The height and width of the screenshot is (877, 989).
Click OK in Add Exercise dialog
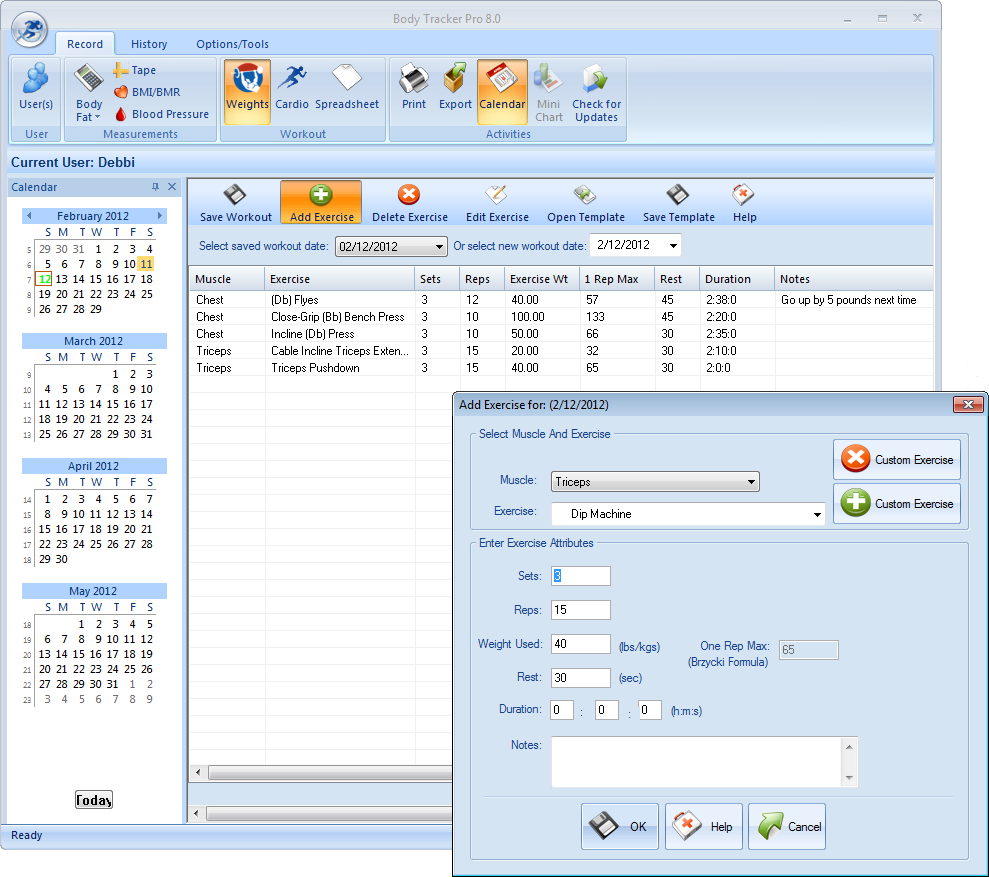coord(619,827)
